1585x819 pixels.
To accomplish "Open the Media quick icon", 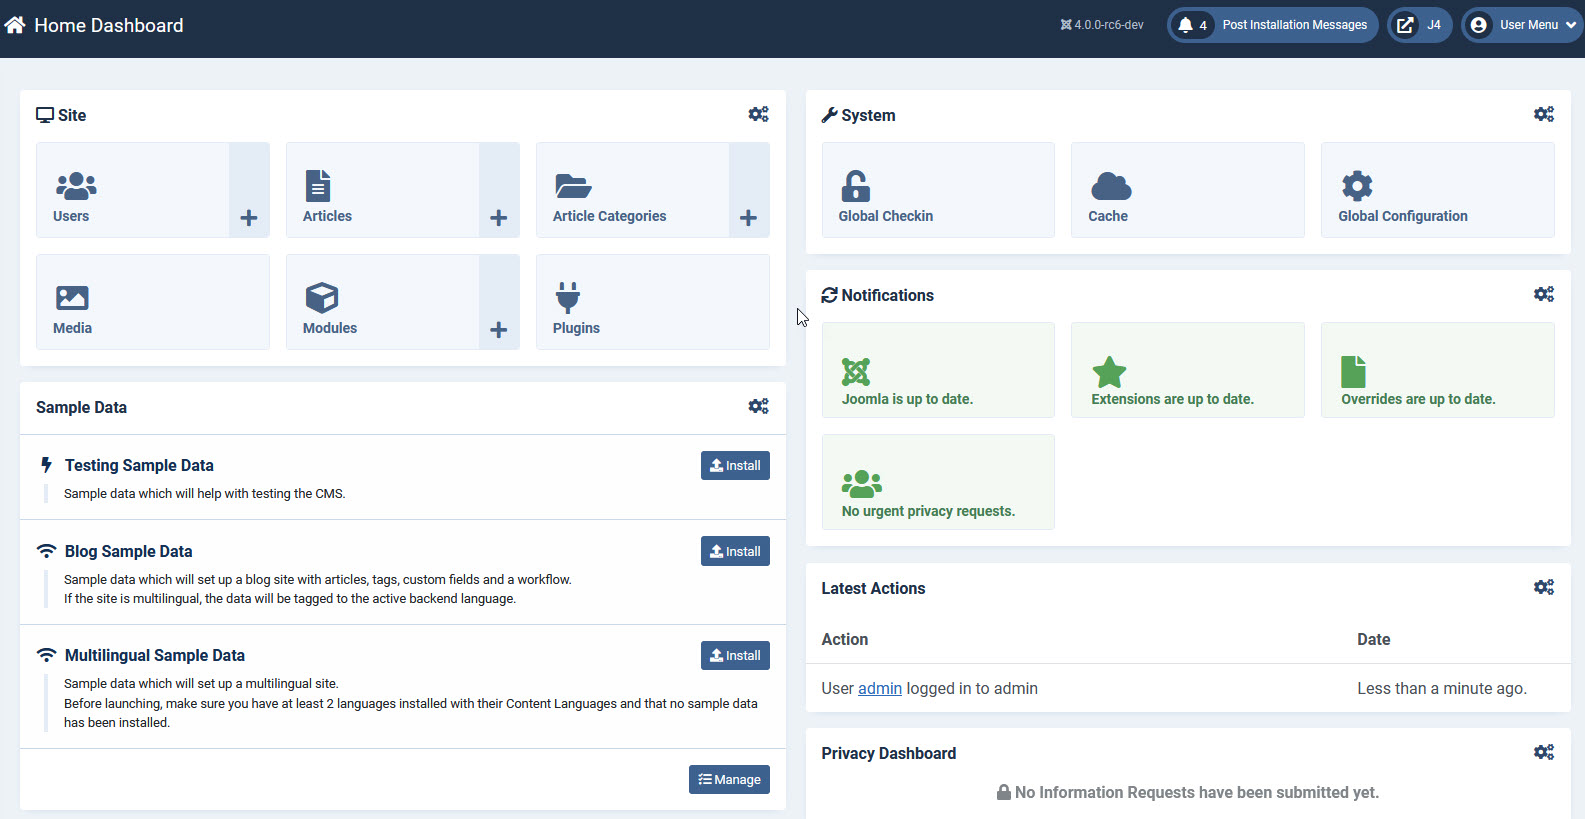I will 153,302.
